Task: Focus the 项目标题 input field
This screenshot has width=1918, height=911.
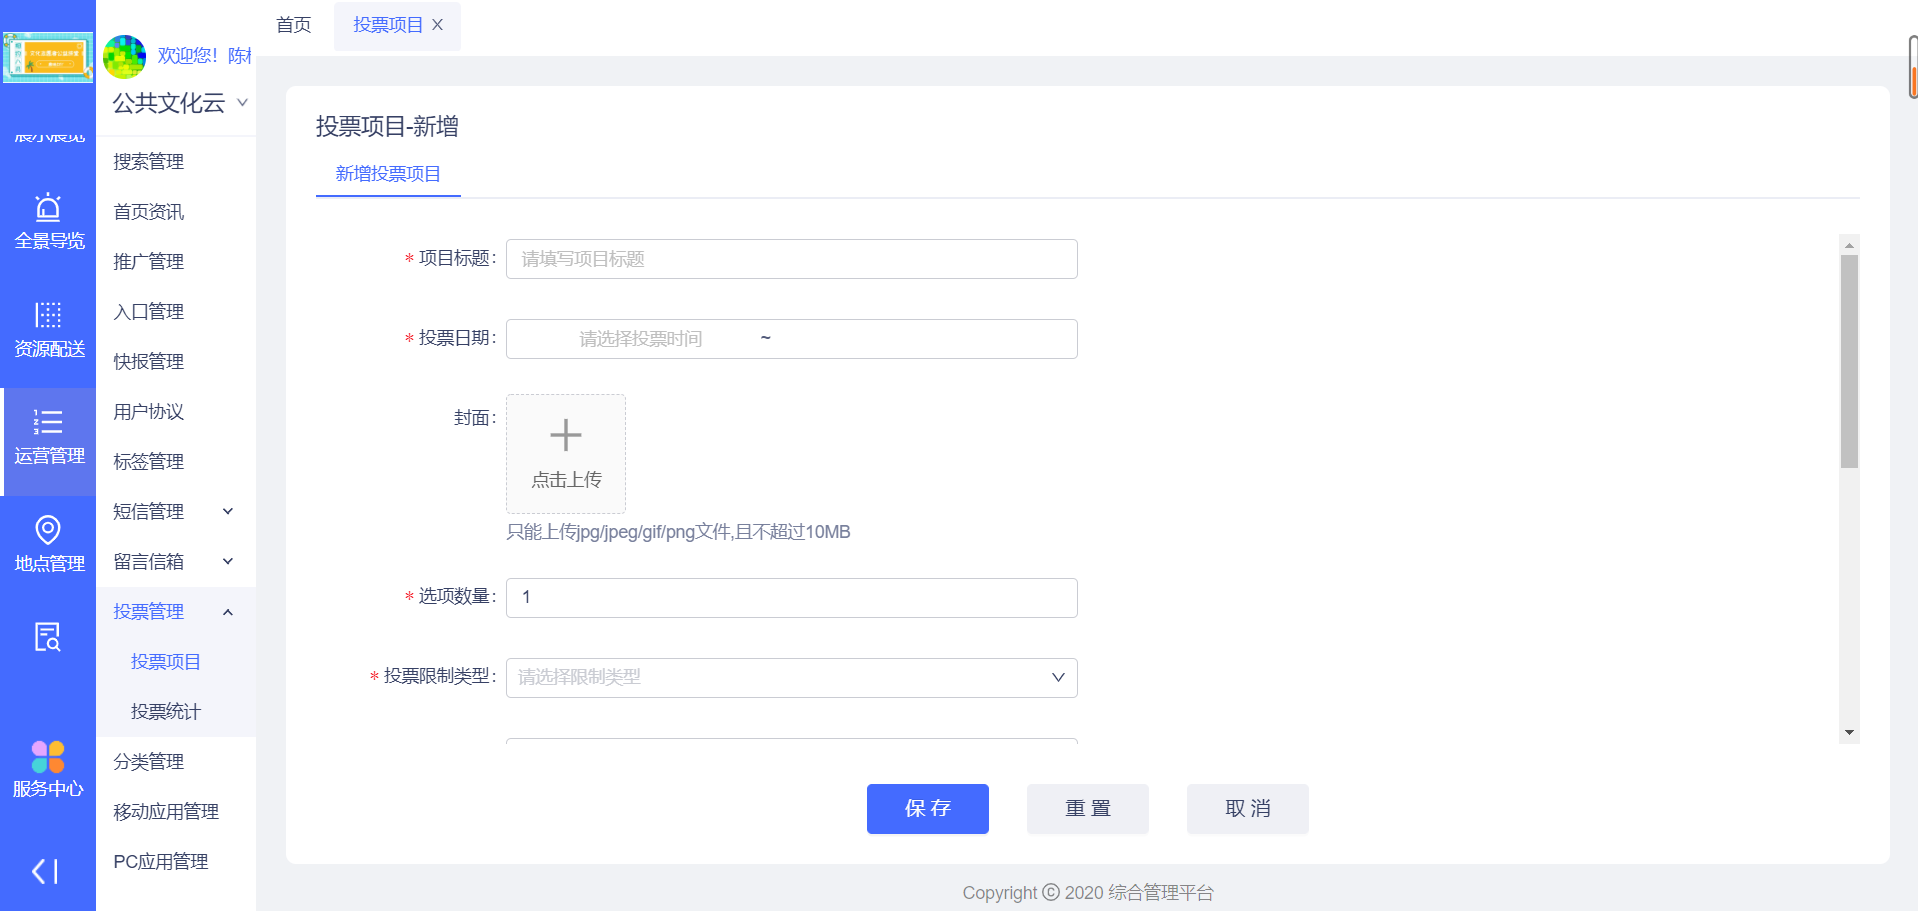Action: tap(792, 259)
